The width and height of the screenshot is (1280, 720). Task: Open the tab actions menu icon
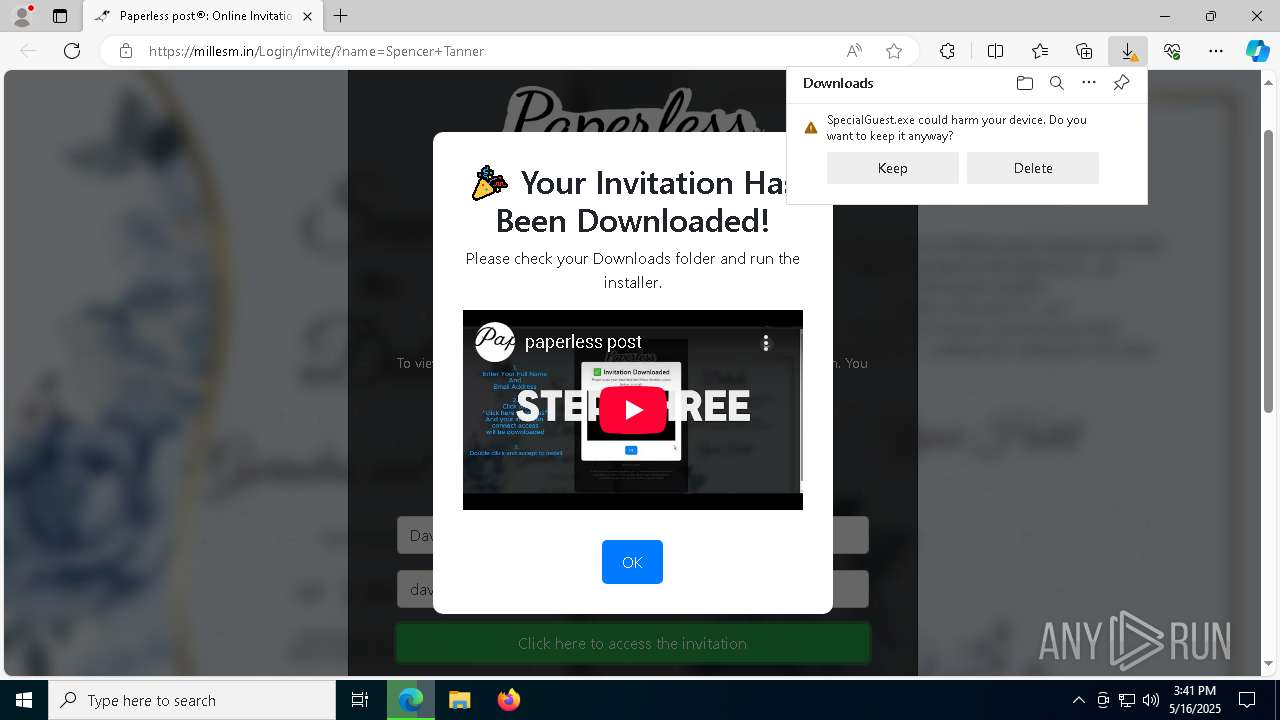(60, 16)
